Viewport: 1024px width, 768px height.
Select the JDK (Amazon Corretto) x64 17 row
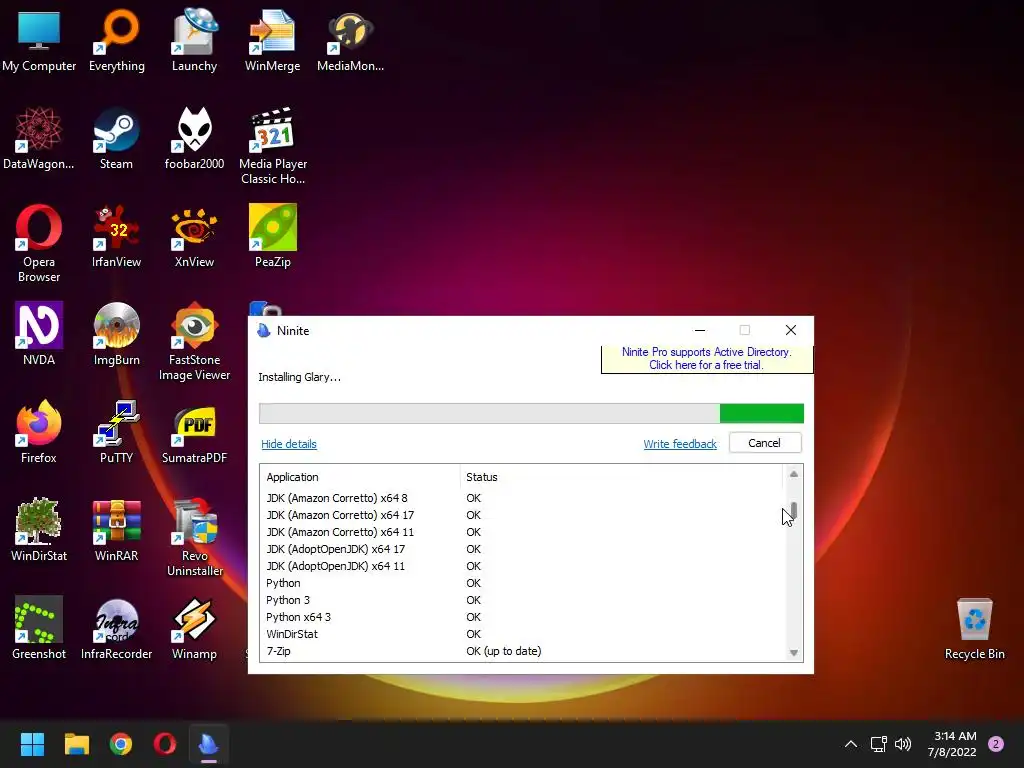point(521,515)
